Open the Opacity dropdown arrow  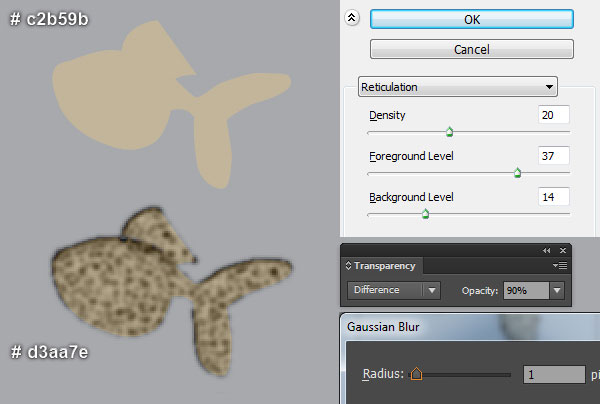tap(557, 291)
